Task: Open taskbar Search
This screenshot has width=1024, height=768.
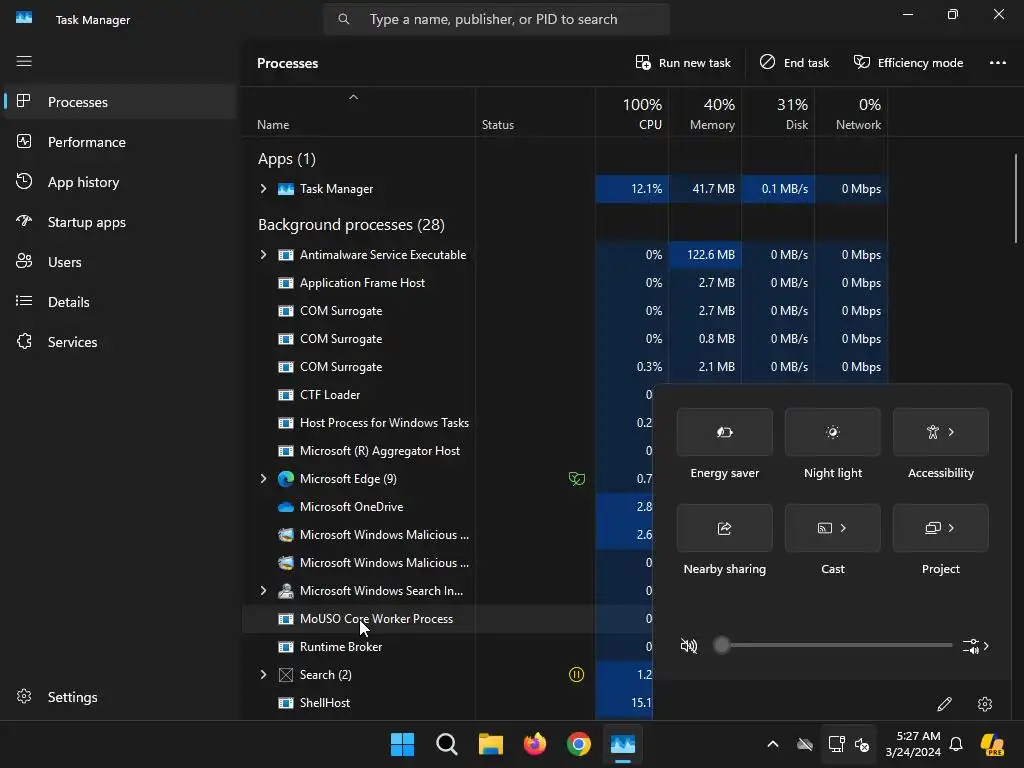Action: pyautogui.click(x=447, y=744)
